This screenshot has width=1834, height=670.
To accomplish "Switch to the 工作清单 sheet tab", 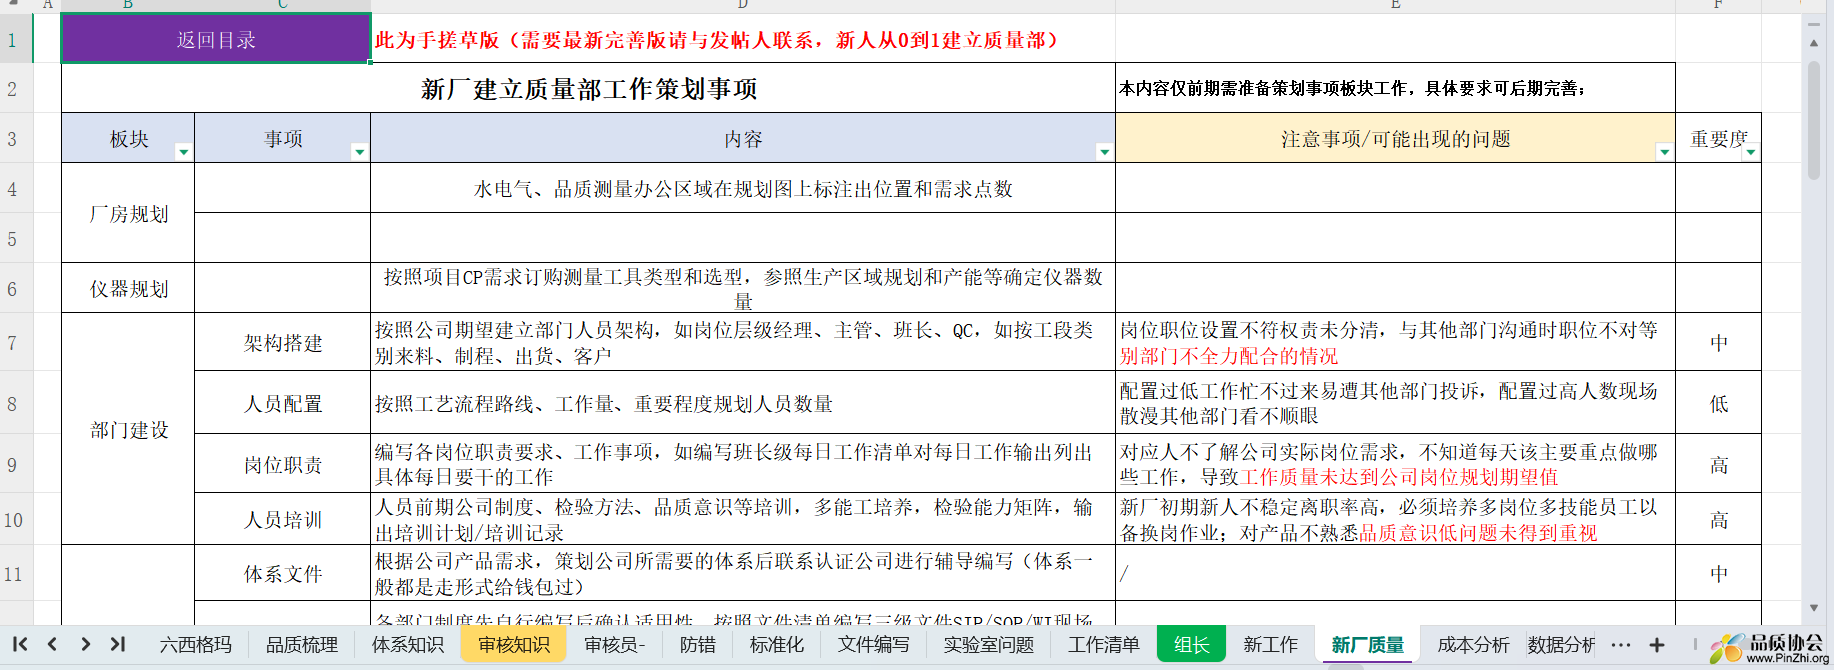I will (1104, 645).
